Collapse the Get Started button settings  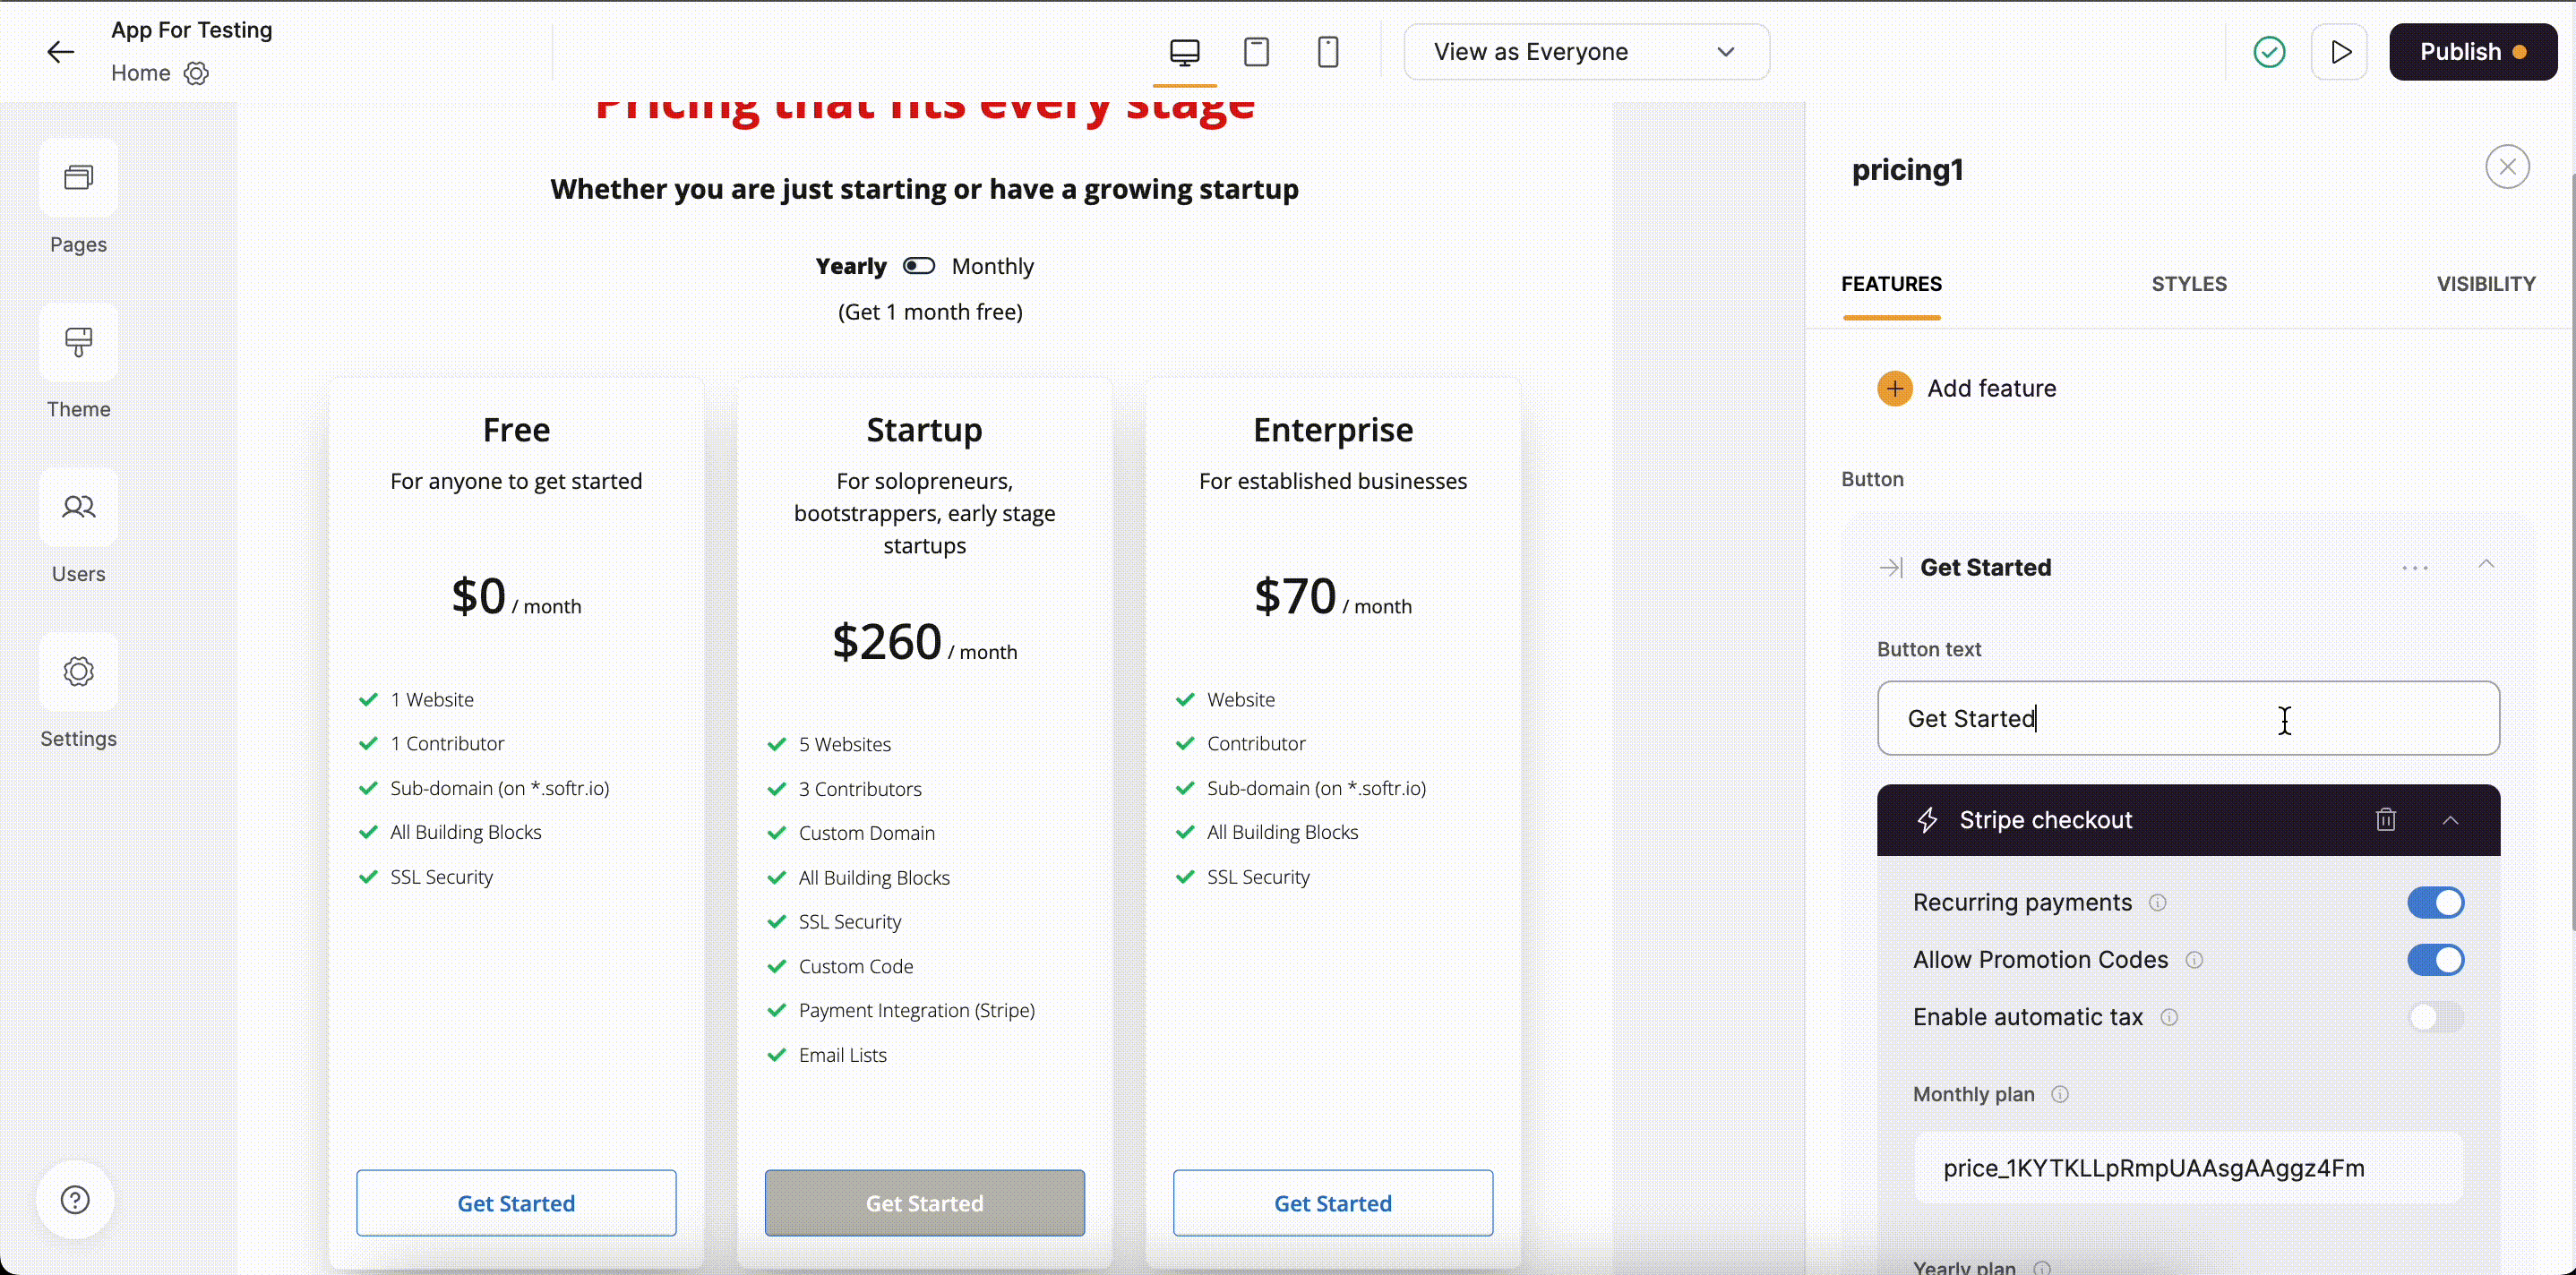click(2487, 565)
